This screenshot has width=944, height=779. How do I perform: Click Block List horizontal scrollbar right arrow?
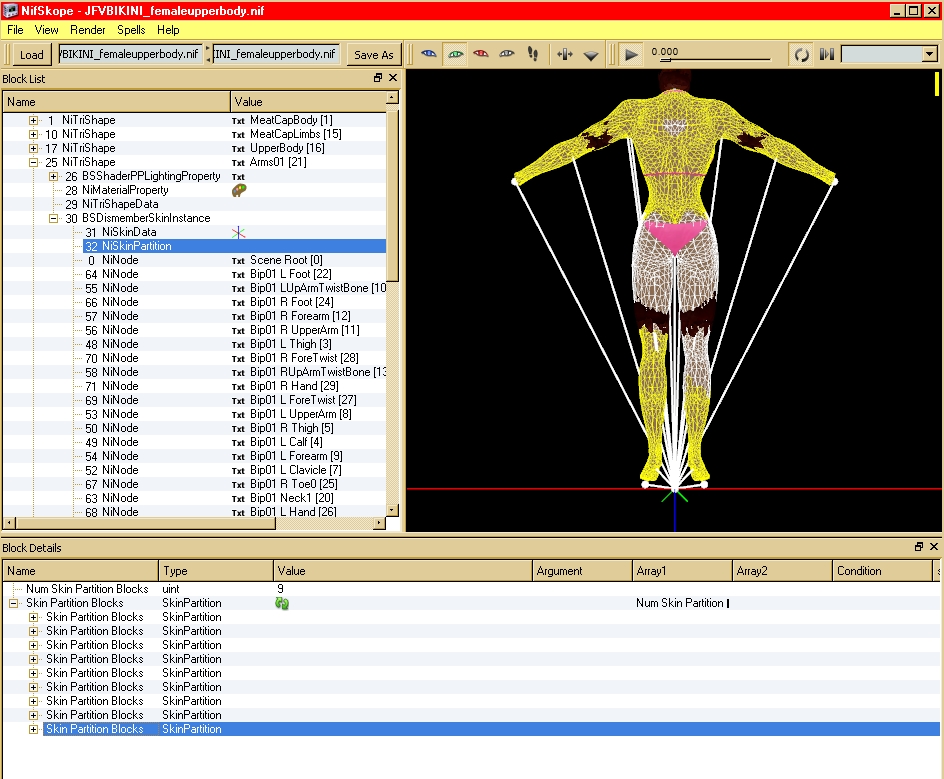coord(379,523)
